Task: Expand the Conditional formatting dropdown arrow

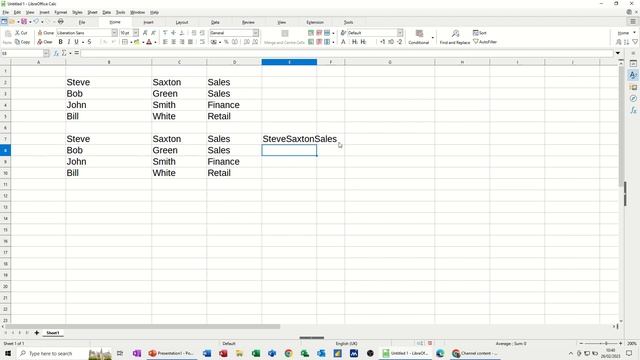Action: click(x=433, y=38)
